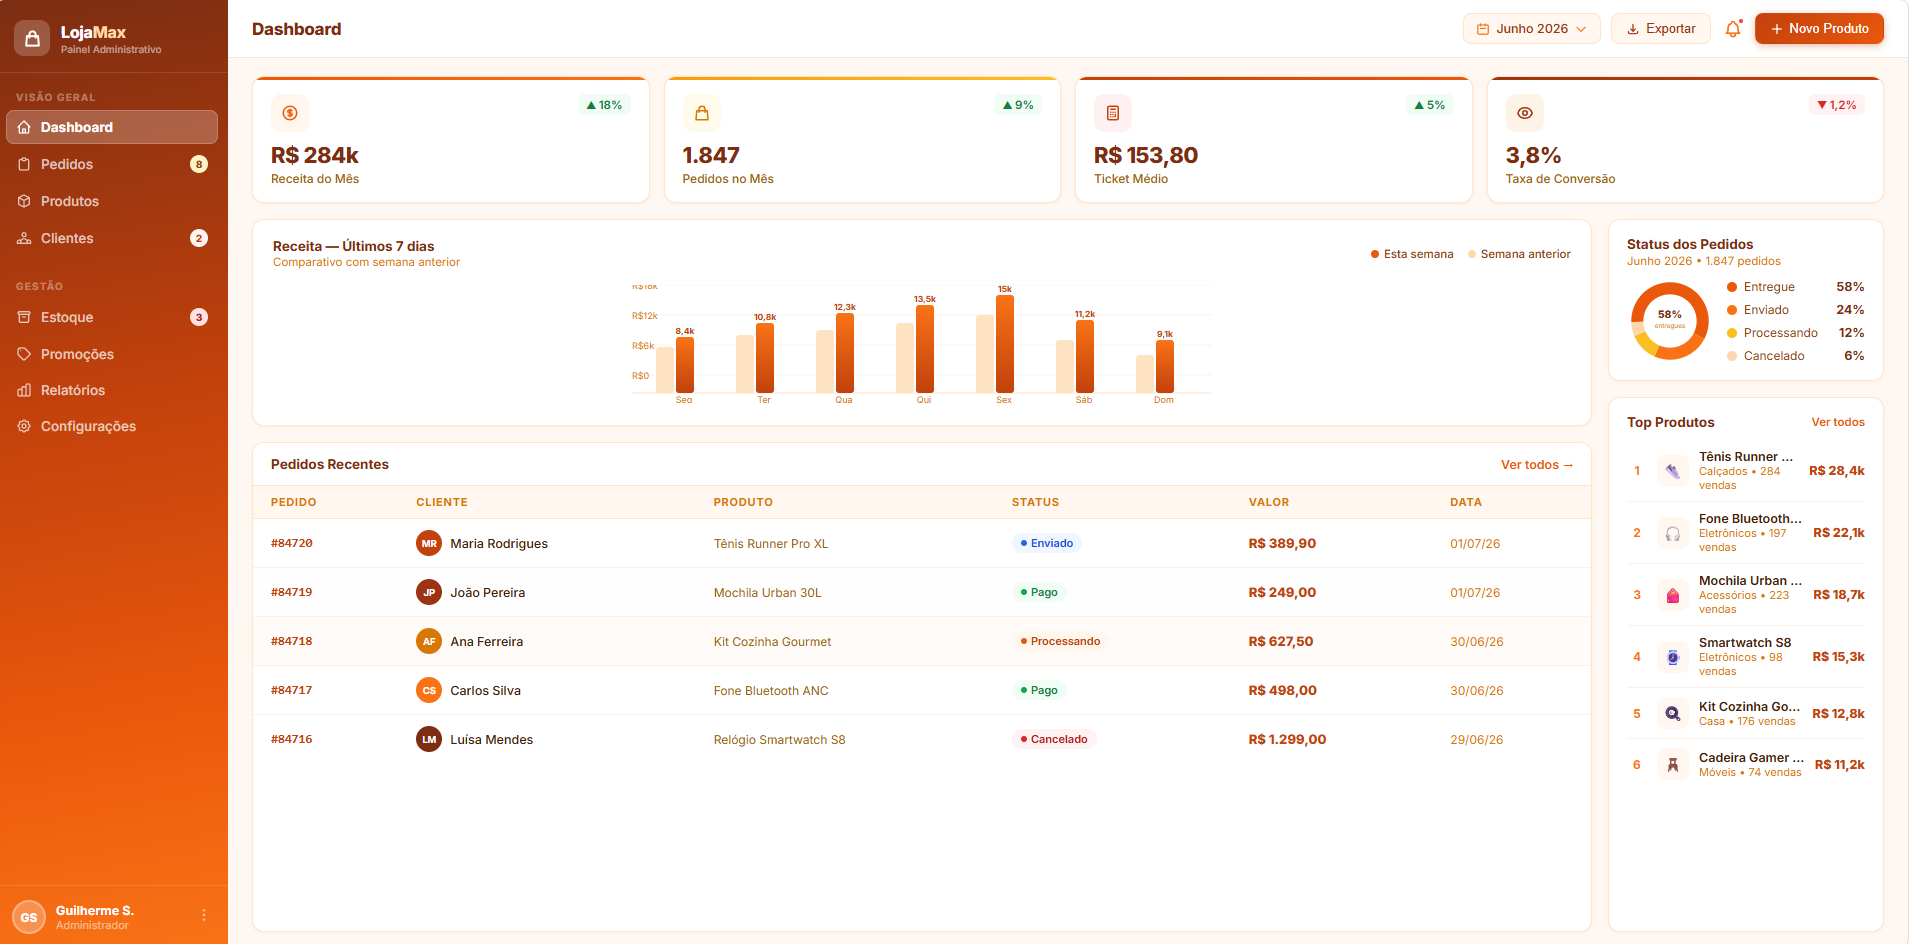Screen dimensions: 1909x944
Task: Click the Estoque badge showing 3
Action: click(199, 317)
